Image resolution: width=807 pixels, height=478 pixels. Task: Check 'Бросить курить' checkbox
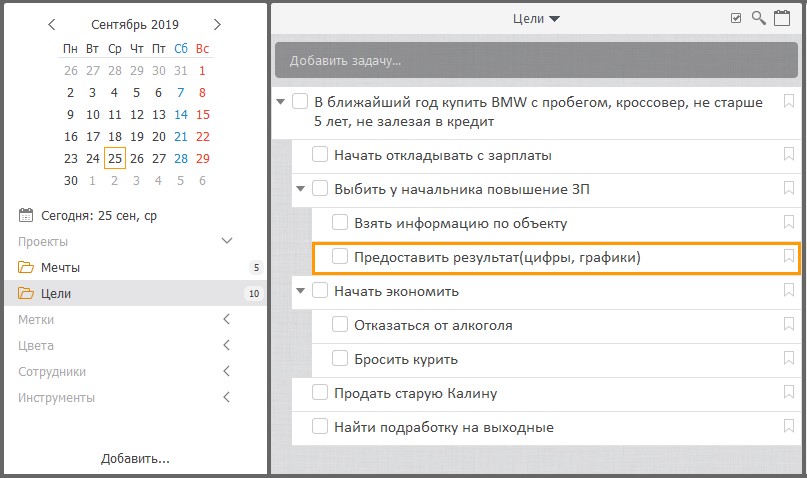click(x=340, y=358)
